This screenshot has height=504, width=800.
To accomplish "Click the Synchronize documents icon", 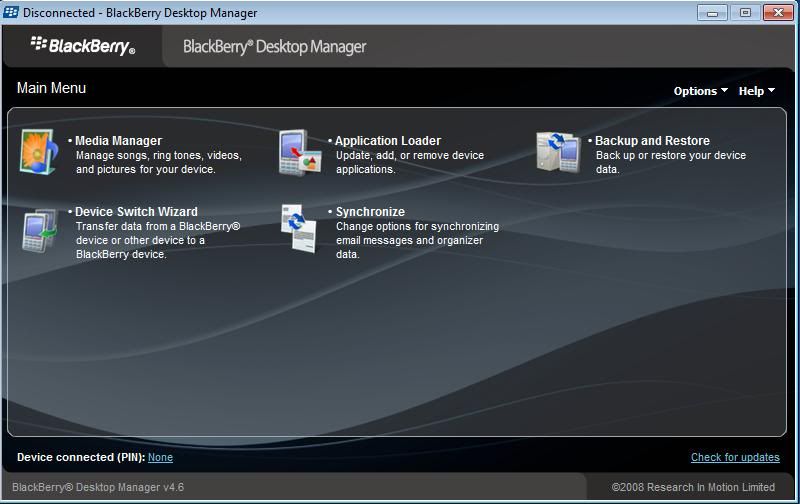I will pos(299,228).
